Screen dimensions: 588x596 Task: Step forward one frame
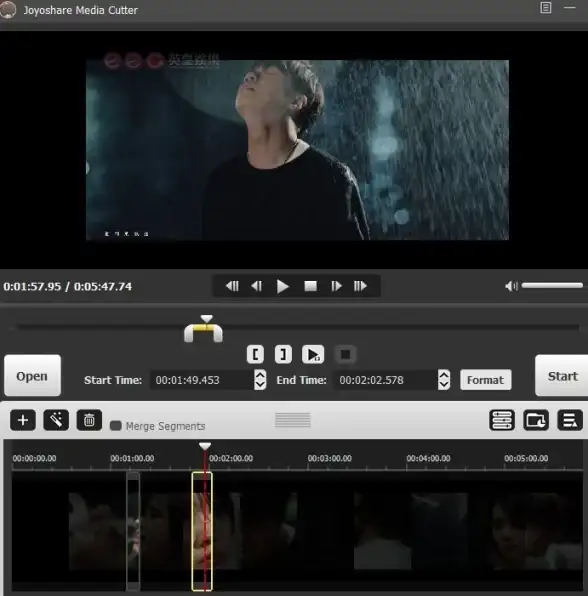(x=336, y=286)
